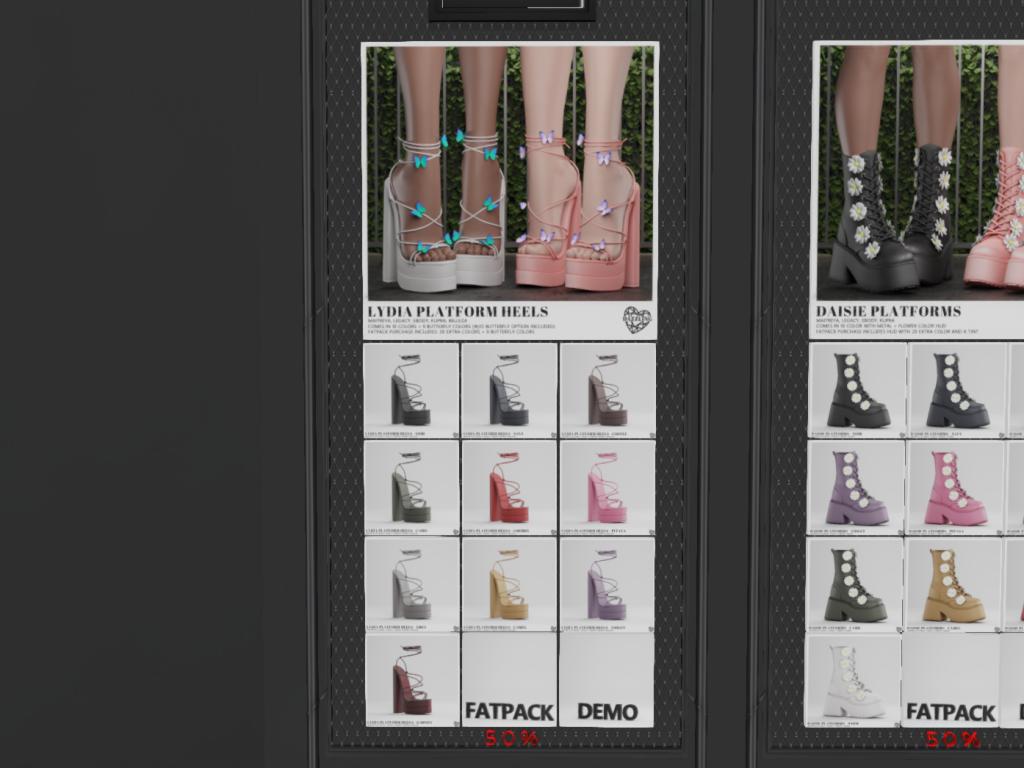This screenshot has width=1024, height=768.
Task: Click the red 50% sign under Lydia vendor
Action: [512, 739]
